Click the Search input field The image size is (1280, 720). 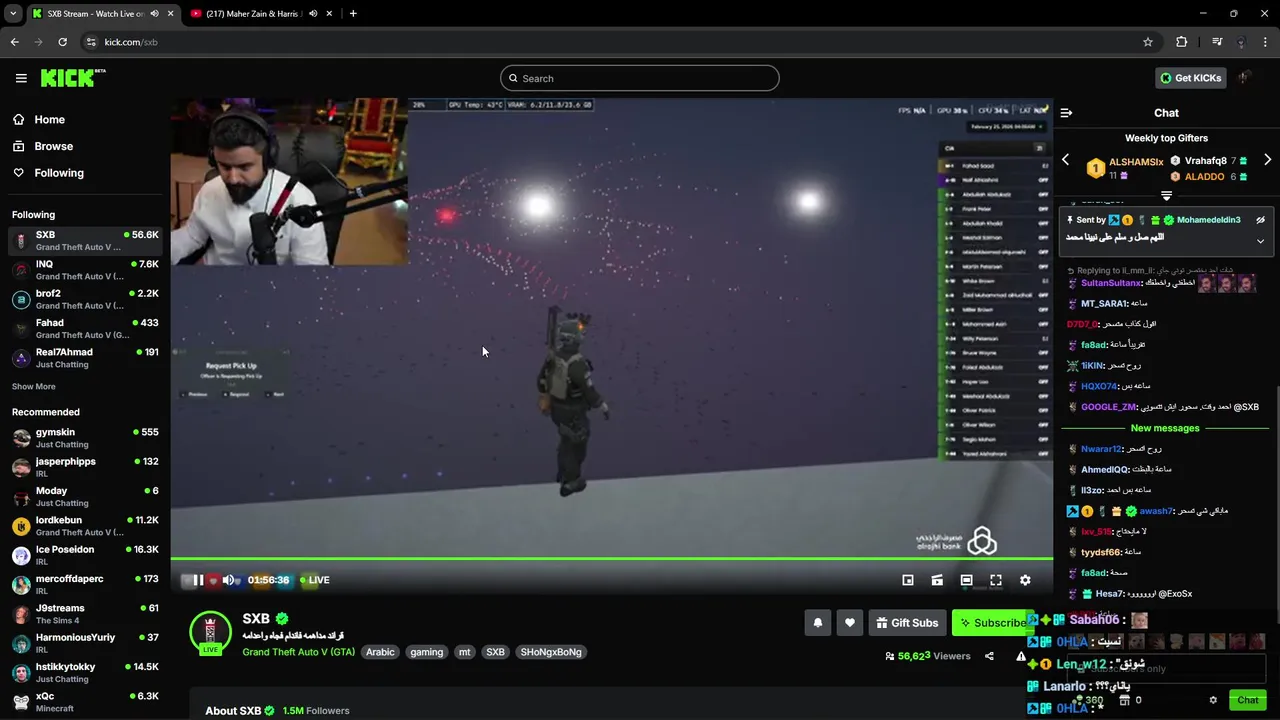[x=640, y=78]
